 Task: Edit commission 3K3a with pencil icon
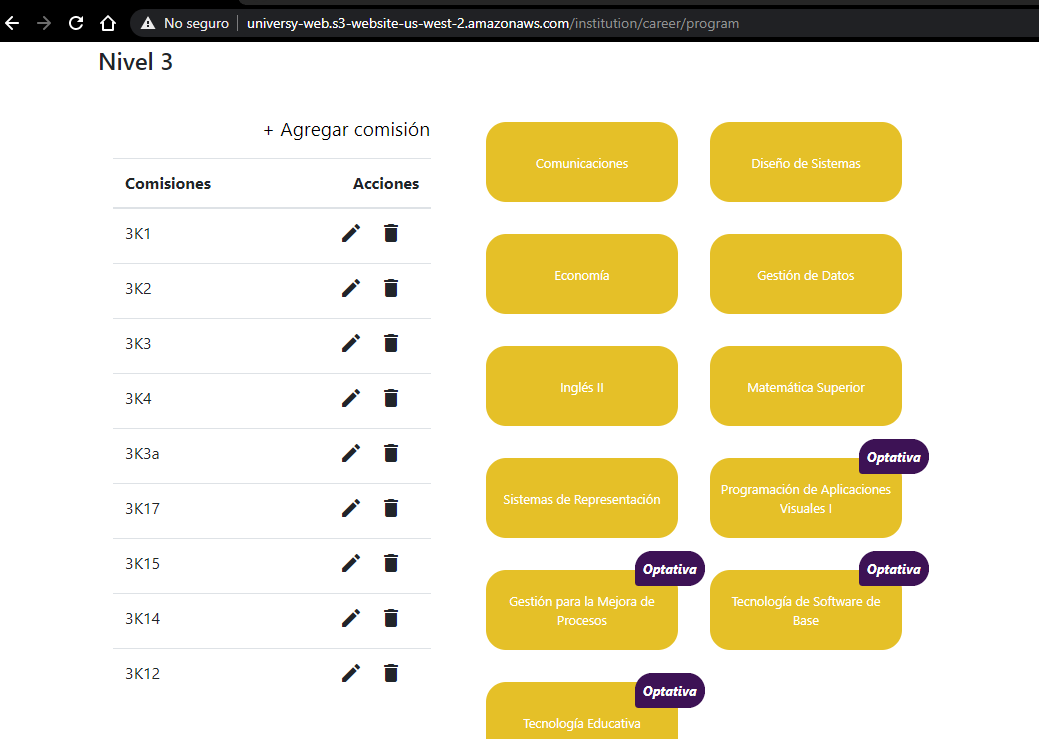(351, 453)
